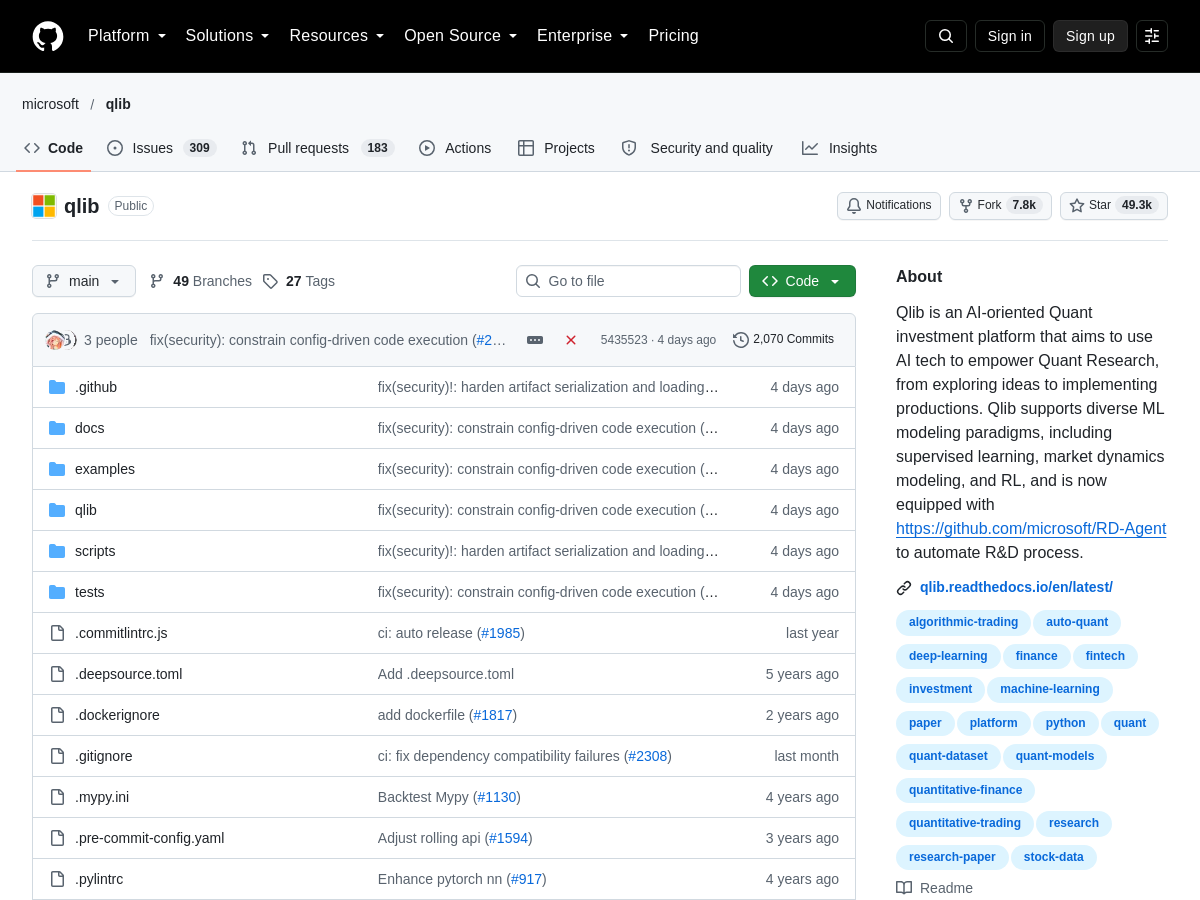Open the main branch selector
This screenshot has height=900, width=1200.
[x=84, y=281]
